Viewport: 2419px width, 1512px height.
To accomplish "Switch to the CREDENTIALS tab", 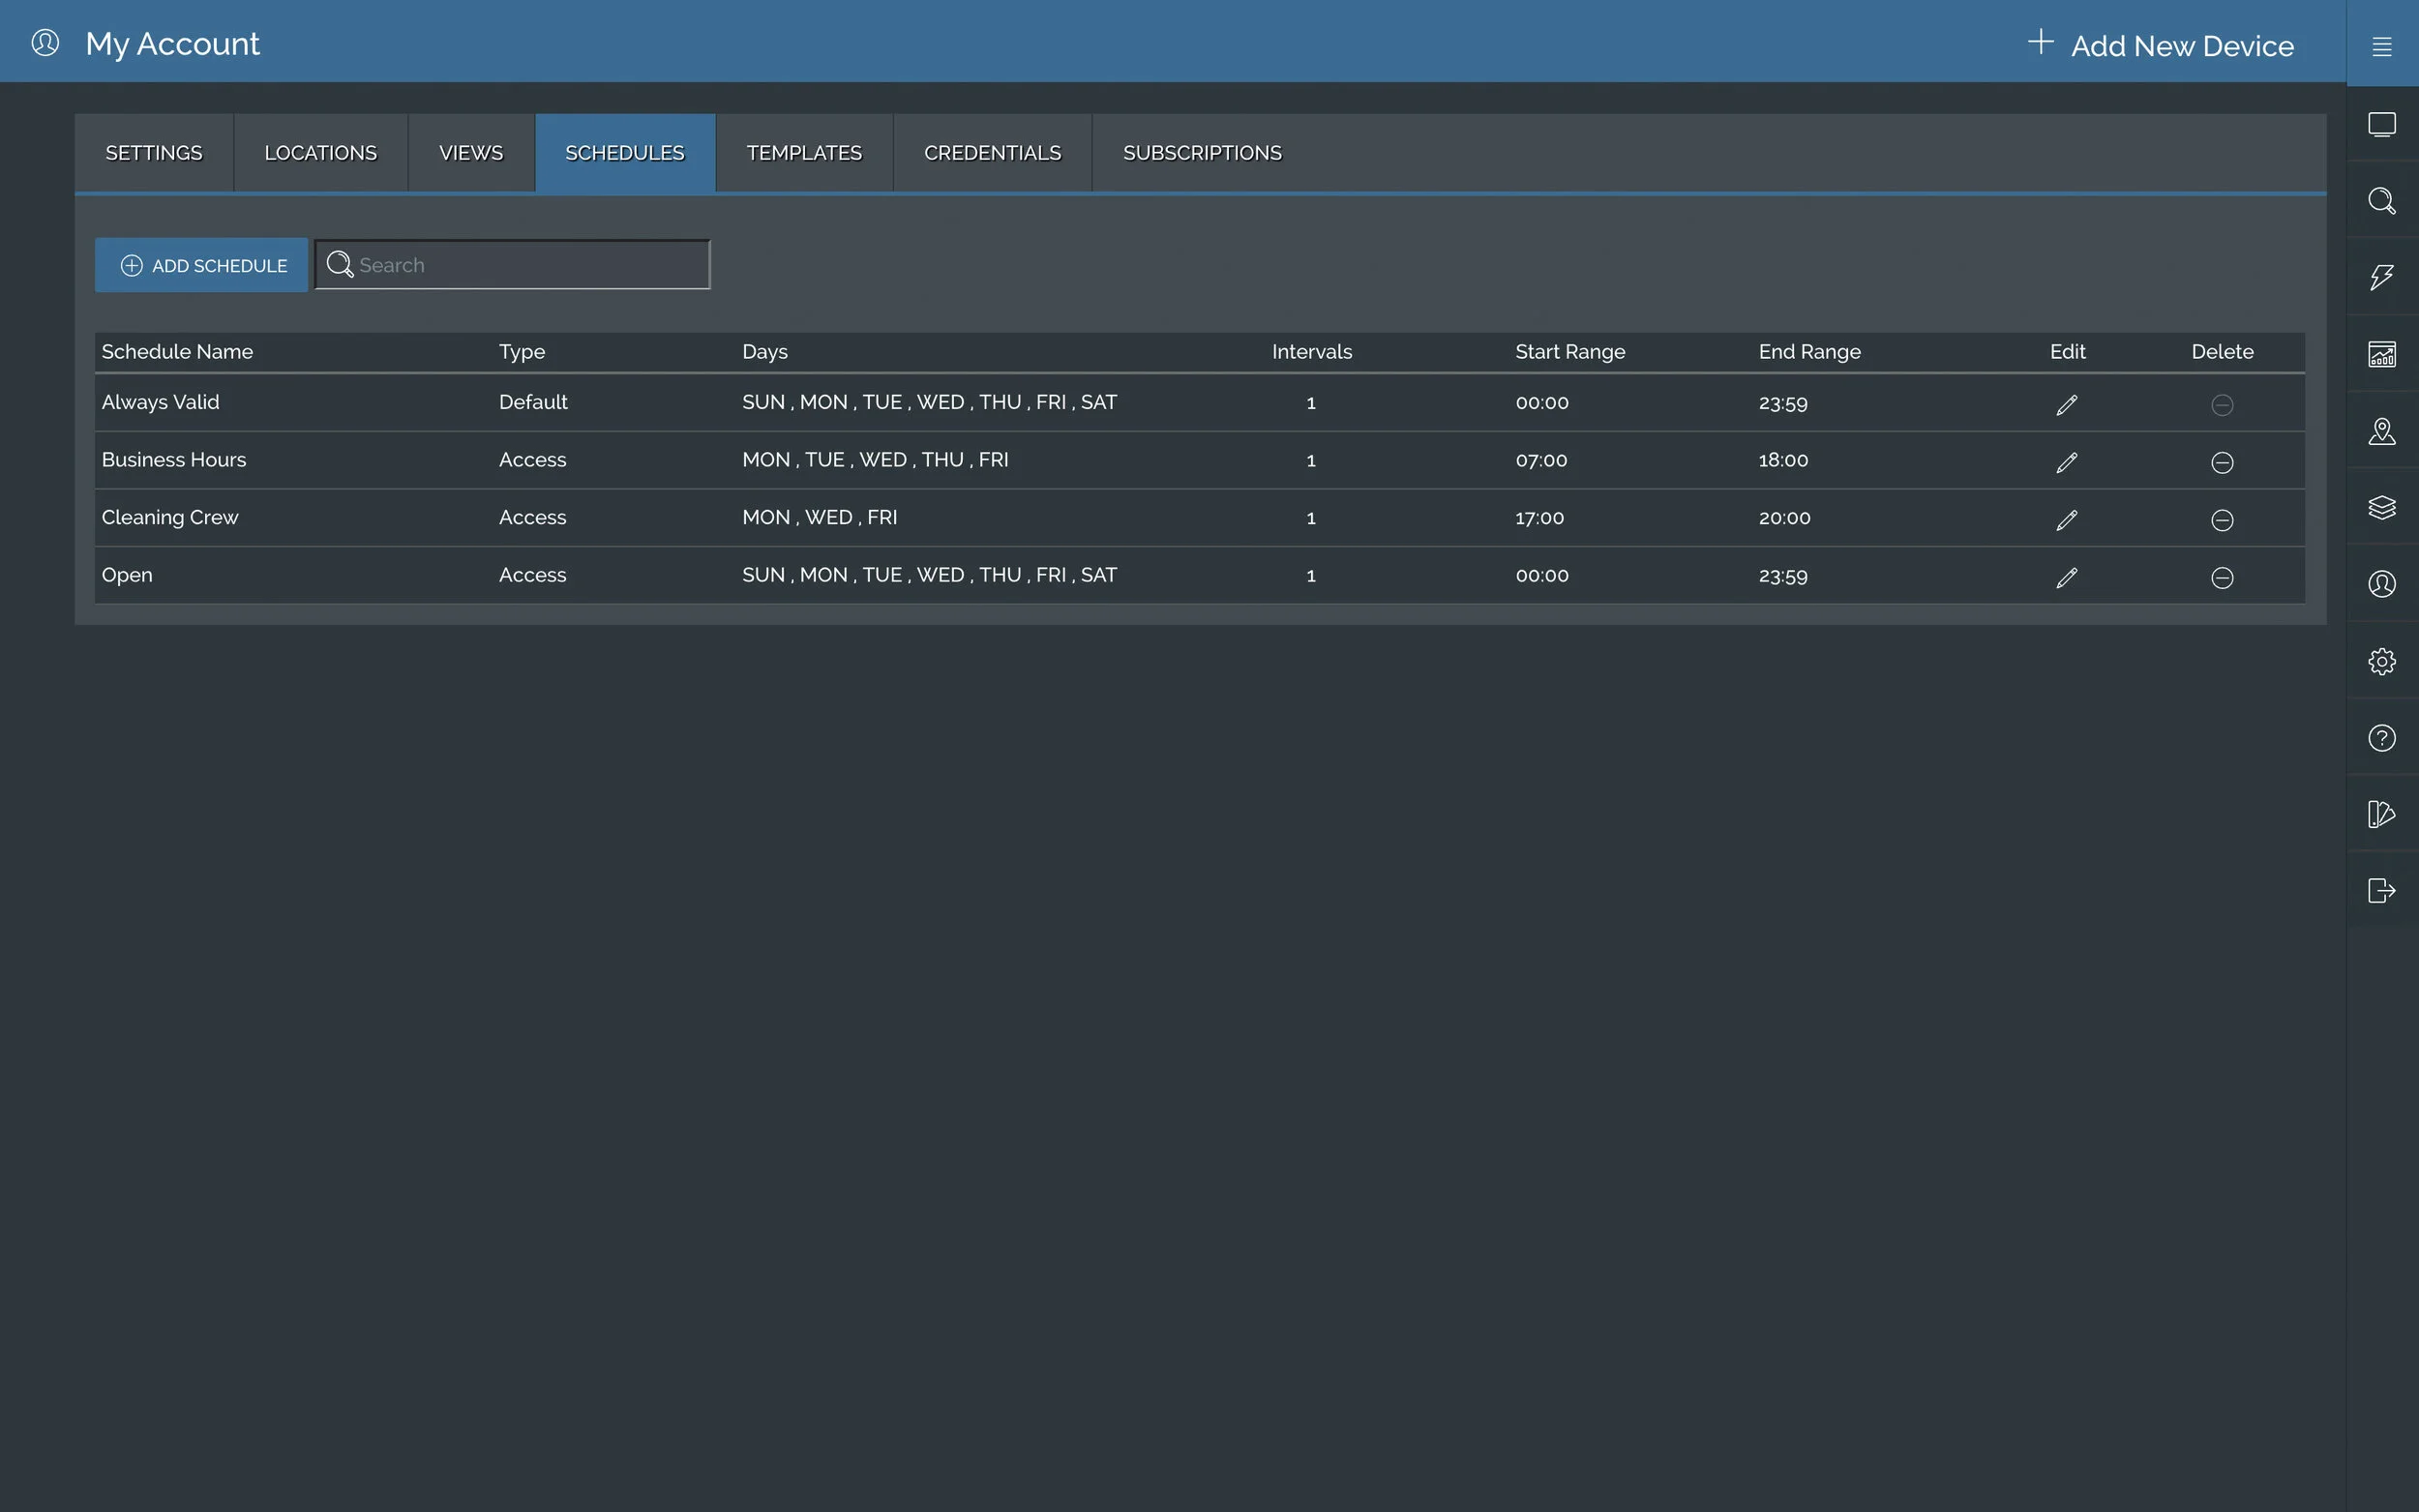I will click(992, 152).
